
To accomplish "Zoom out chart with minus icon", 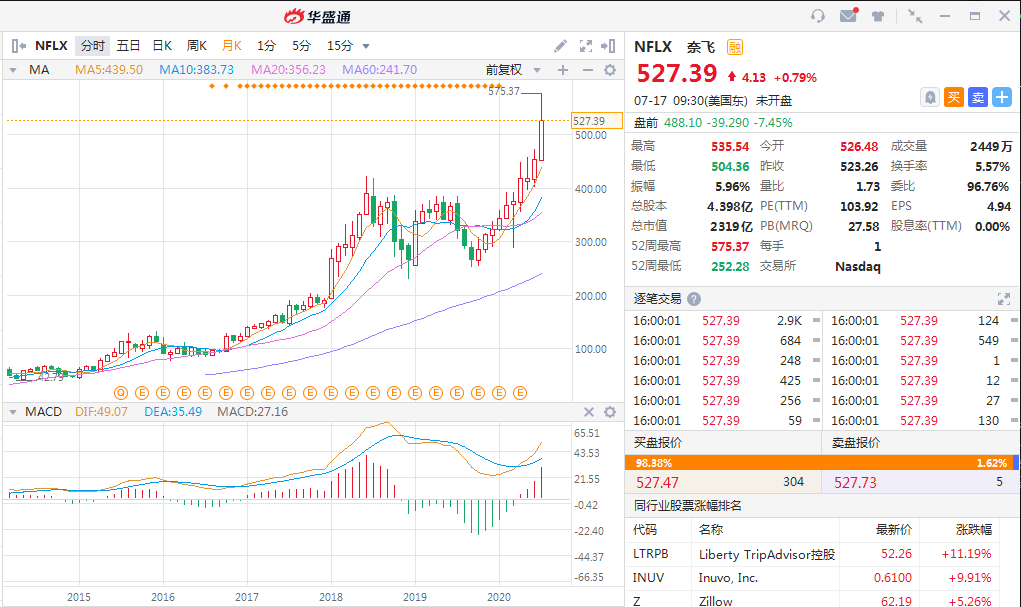I will click(x=587, y=70).
